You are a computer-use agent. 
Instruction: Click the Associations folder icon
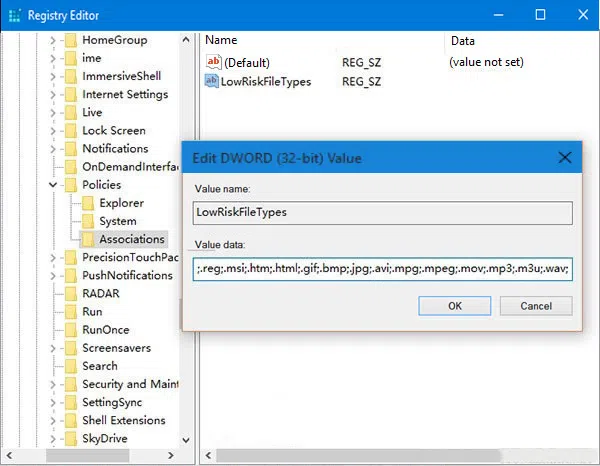[88, 240]
